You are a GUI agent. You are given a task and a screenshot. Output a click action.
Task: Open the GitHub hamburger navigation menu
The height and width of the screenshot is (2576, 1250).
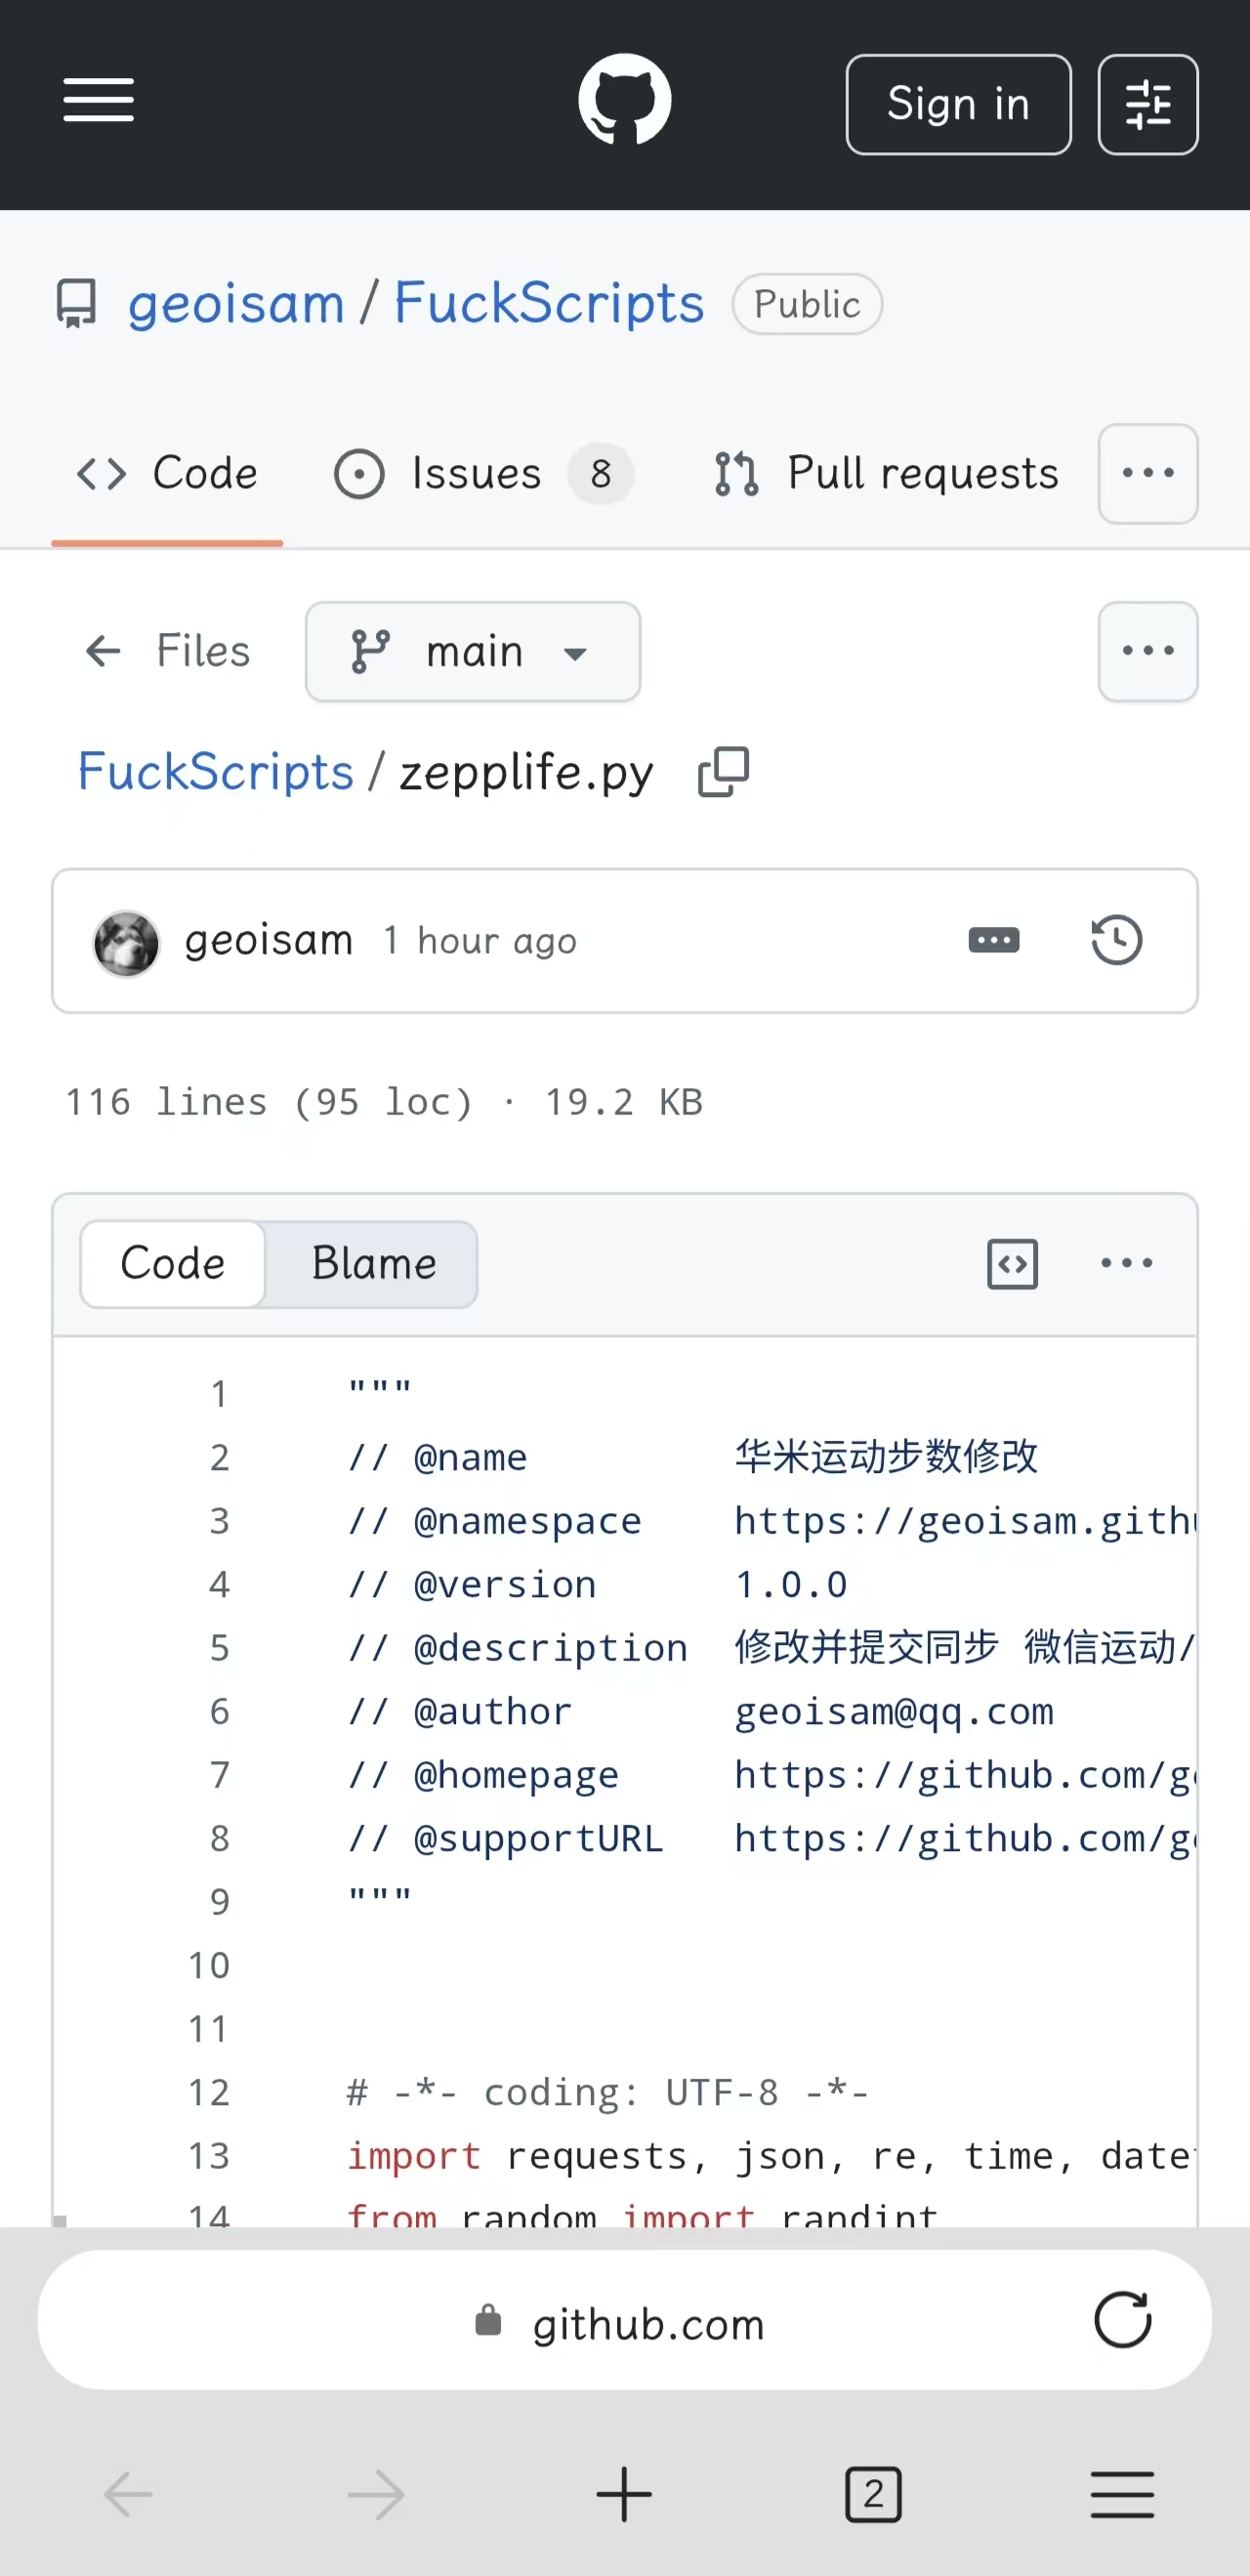tap(98, 101)
